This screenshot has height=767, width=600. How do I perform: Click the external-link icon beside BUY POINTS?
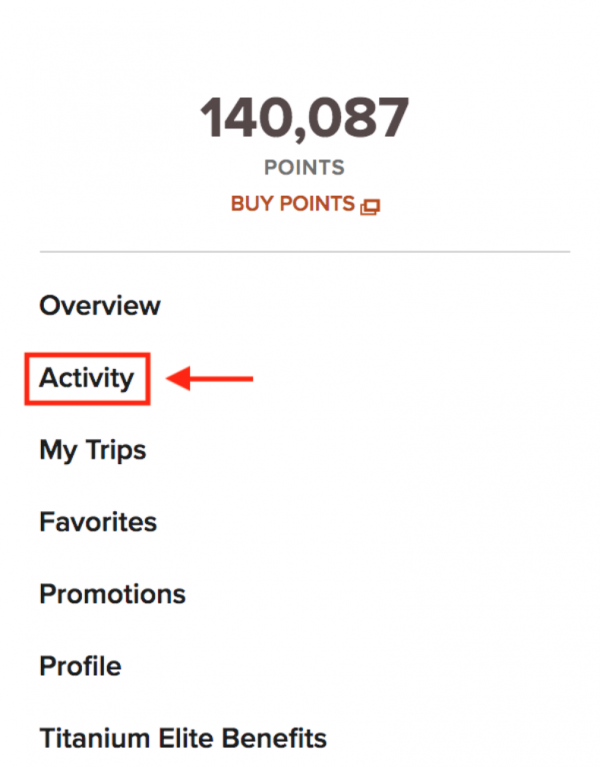371,206
